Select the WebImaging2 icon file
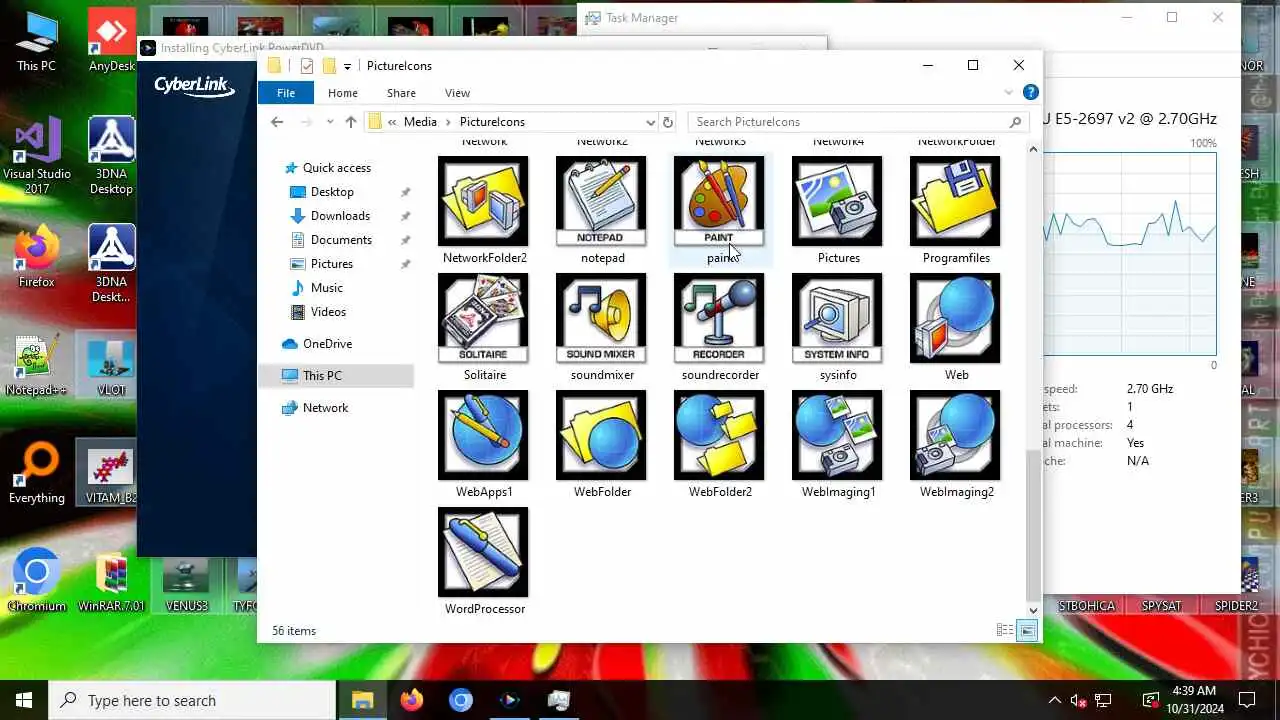Screen dimensions: 1280x720 [956, 444]
